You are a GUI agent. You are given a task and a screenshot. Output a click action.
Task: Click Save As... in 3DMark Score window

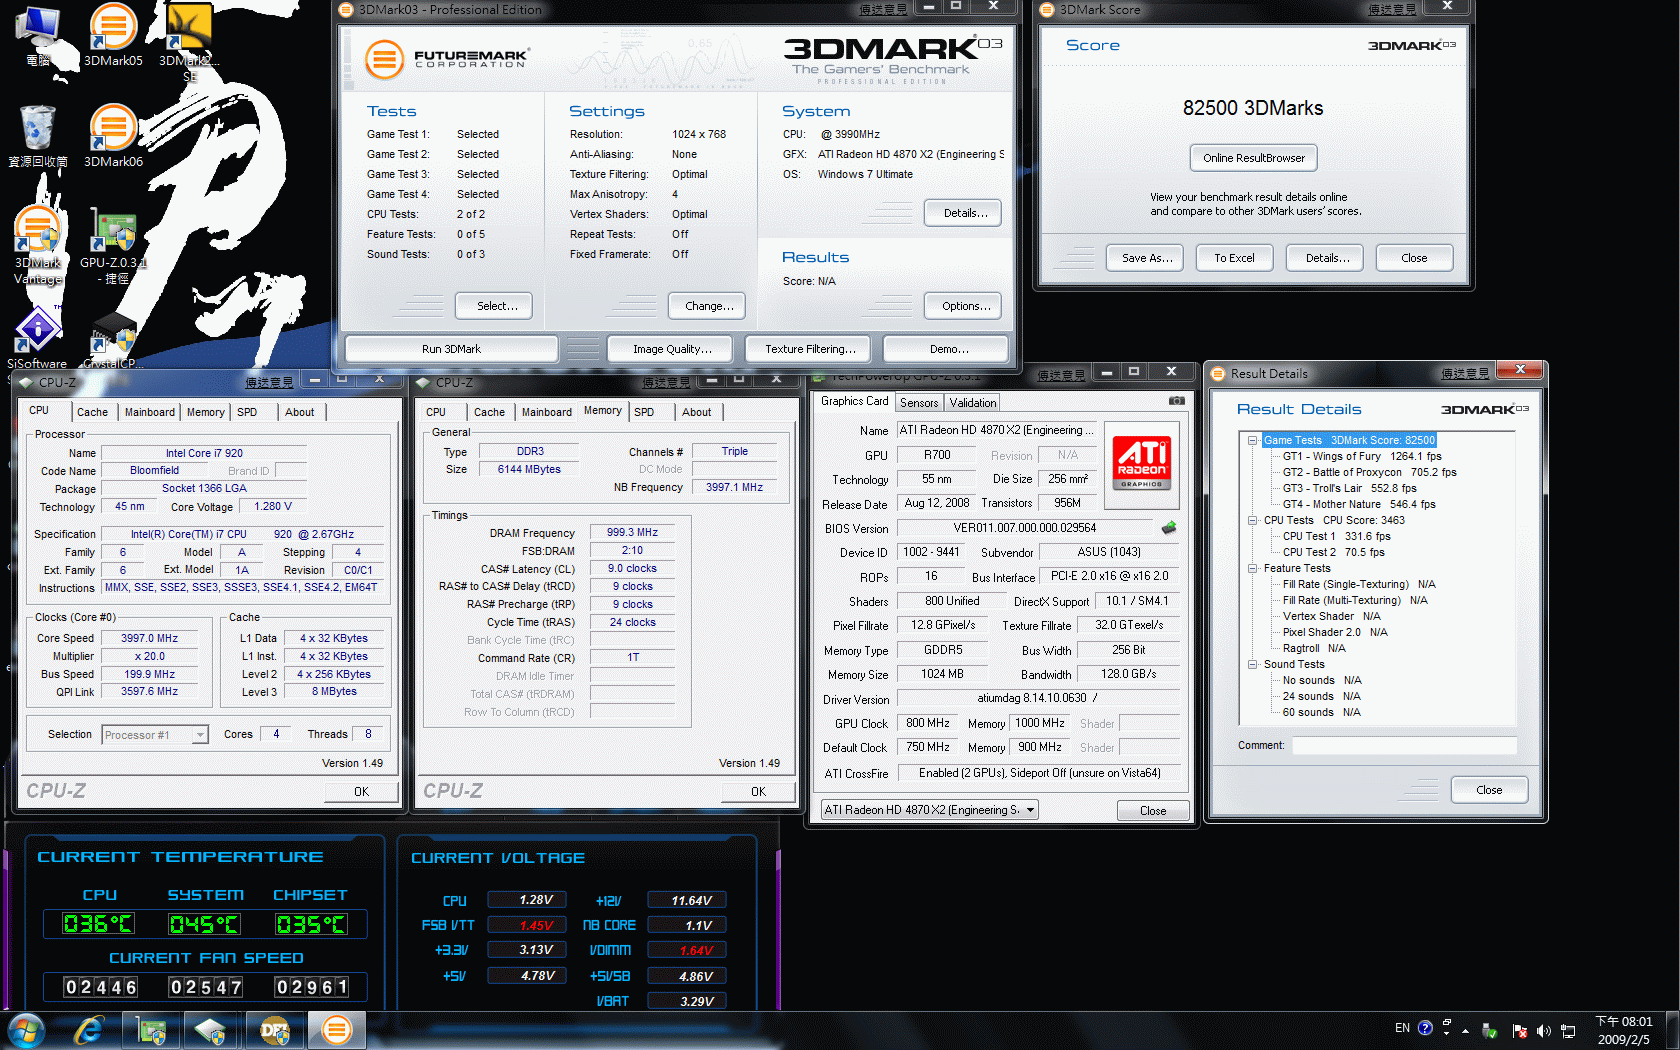pyautogui.click(x=1147, y=258)
